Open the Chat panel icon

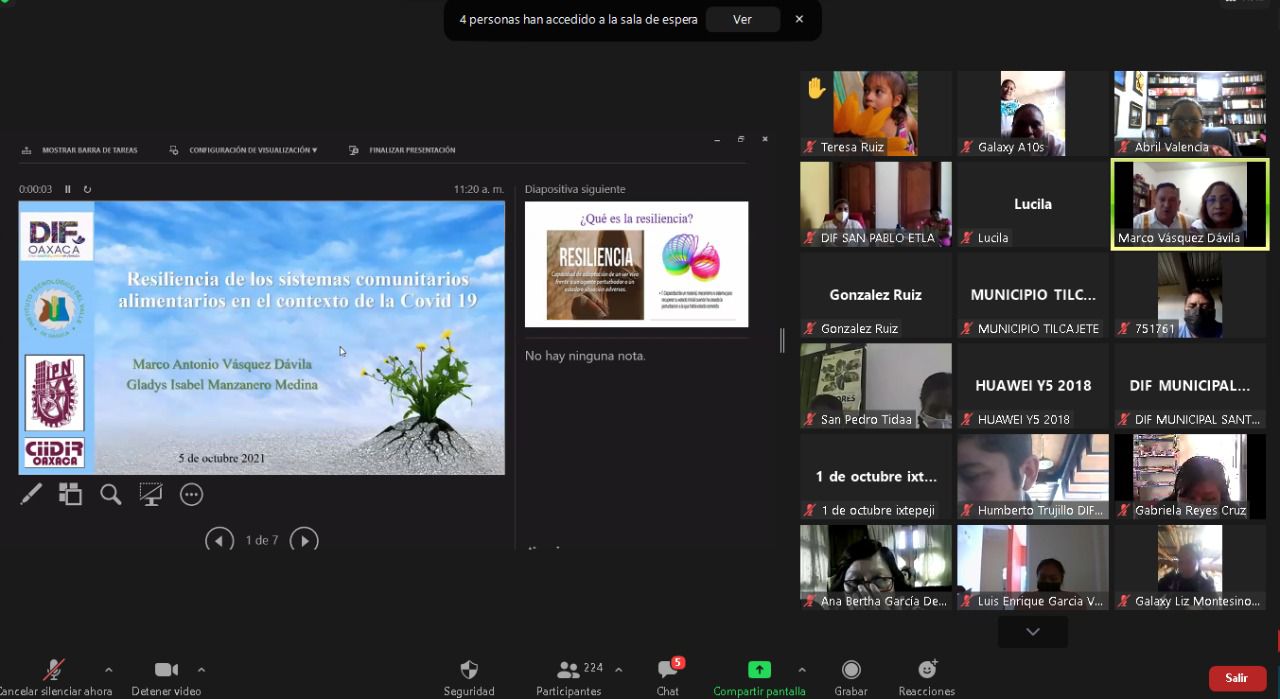click(667, 670)
